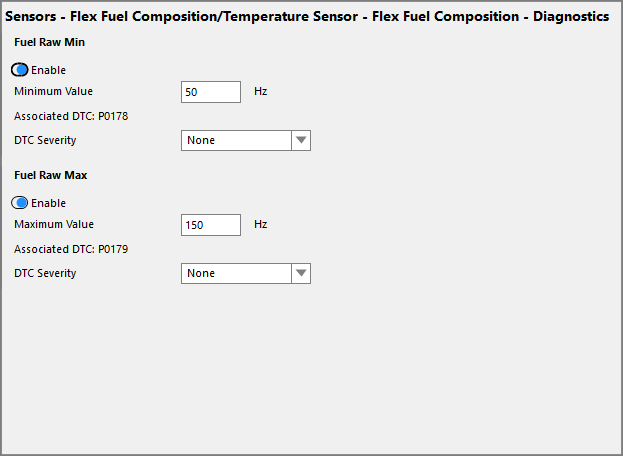Toggle the Fuel Raw Max Enable switch
This screenshot has height=456, width=623.
coord(20,203)
